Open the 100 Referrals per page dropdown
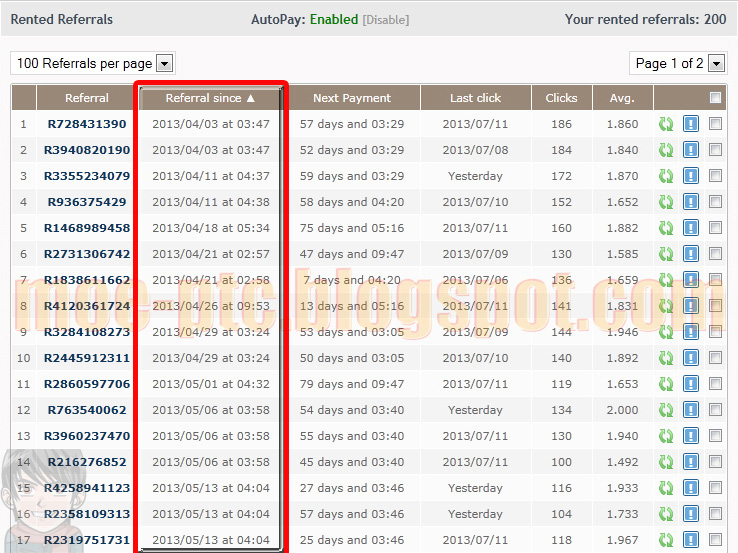 point(93,63)
